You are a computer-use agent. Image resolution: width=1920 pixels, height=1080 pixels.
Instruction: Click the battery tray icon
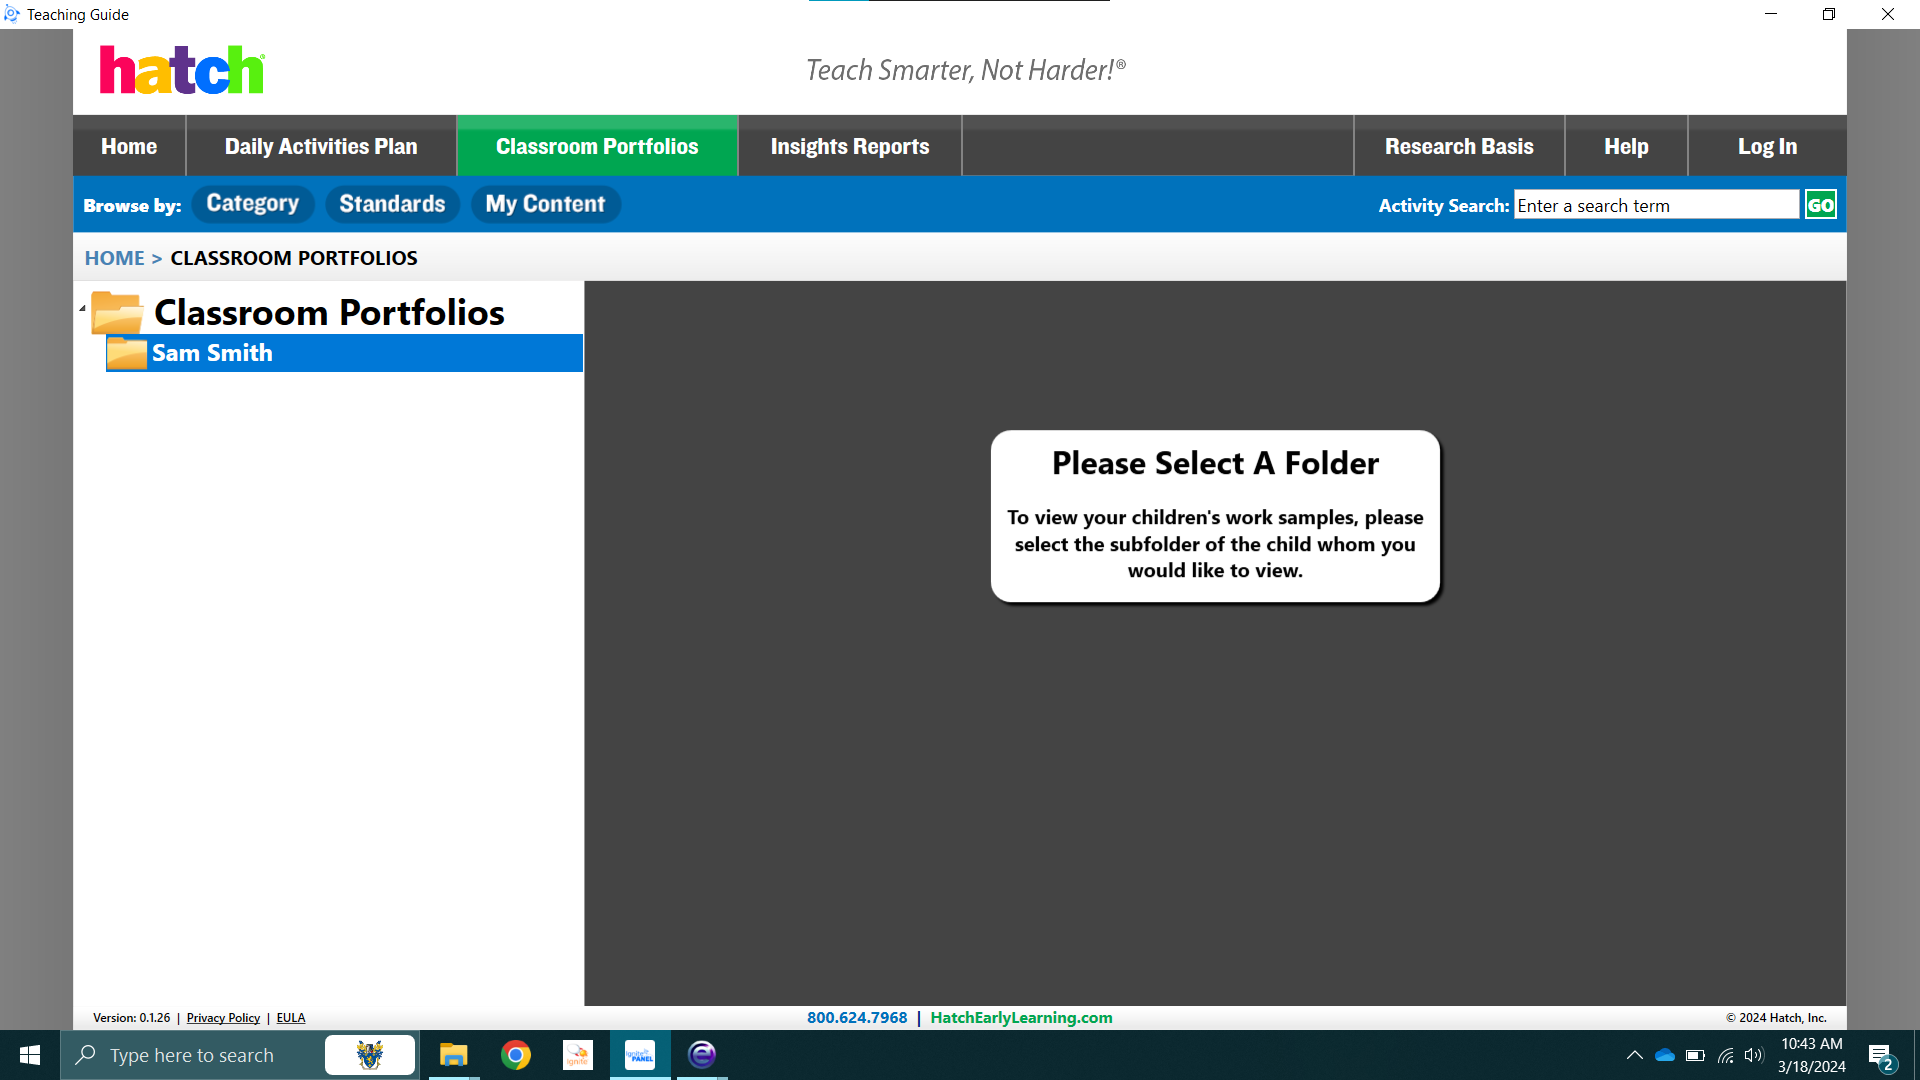coord(1695,1055)
